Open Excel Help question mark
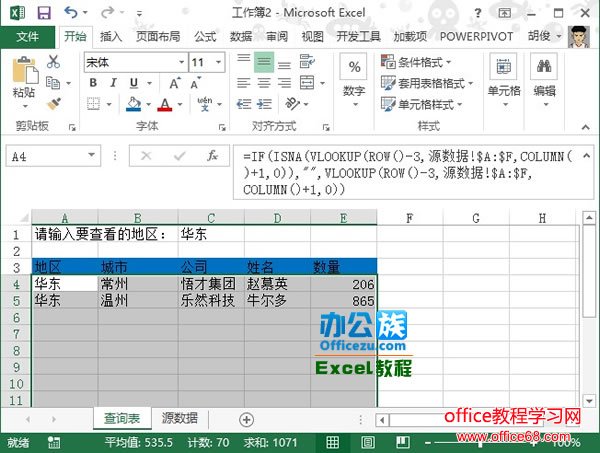Viewport: 600px width, 453px height. (478, 13)
